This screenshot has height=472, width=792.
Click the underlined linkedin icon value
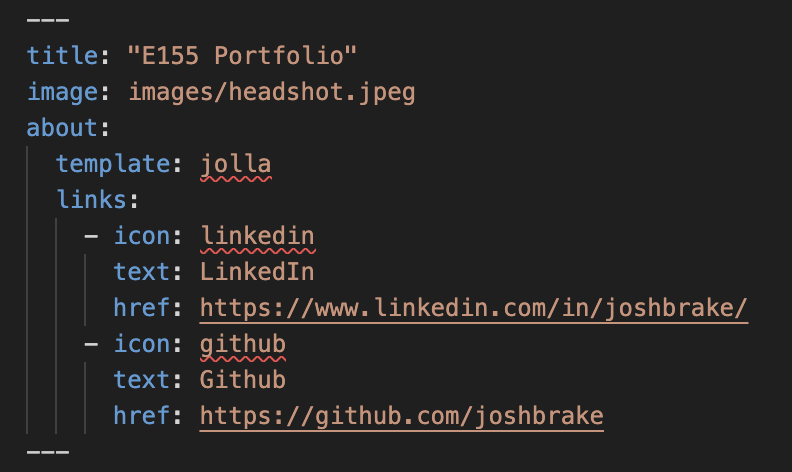pyautogui.click(x=258, y=236)
